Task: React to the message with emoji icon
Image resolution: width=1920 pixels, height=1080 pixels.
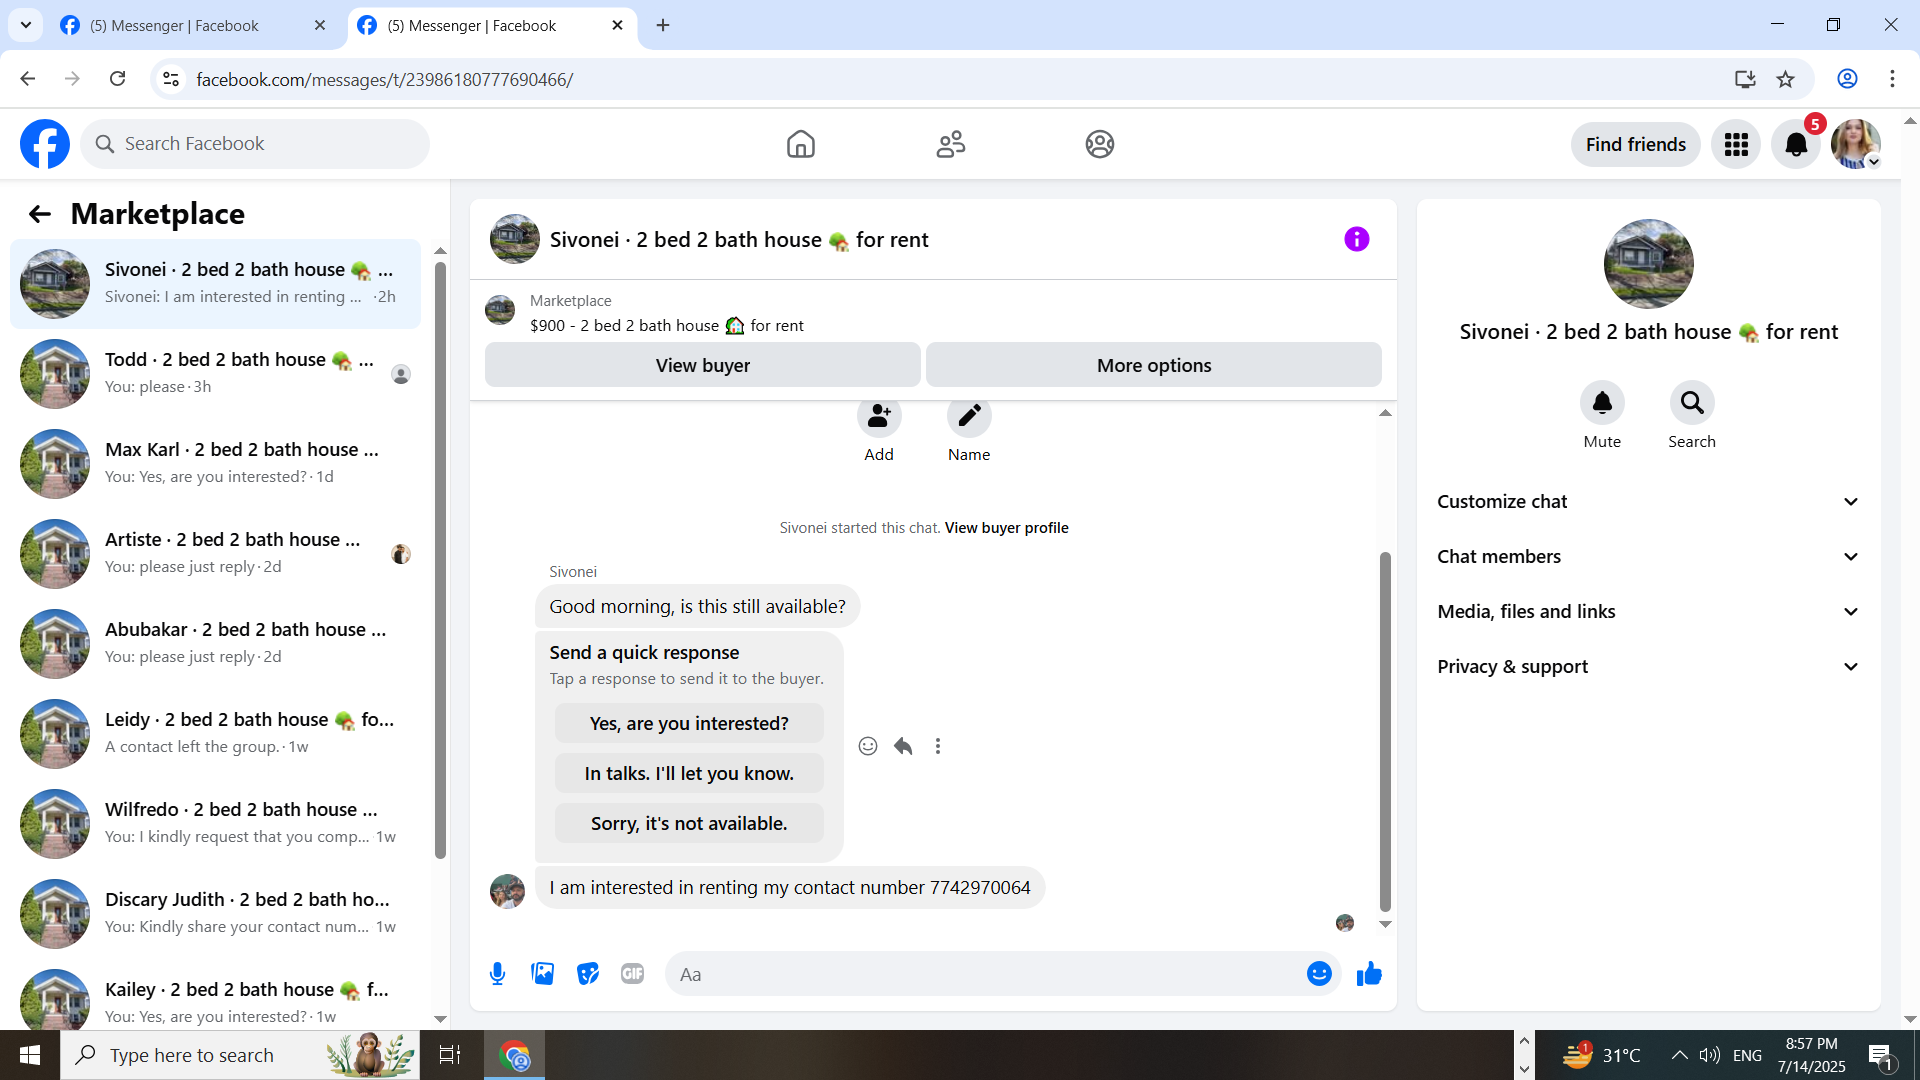Action: pos(867,746)
